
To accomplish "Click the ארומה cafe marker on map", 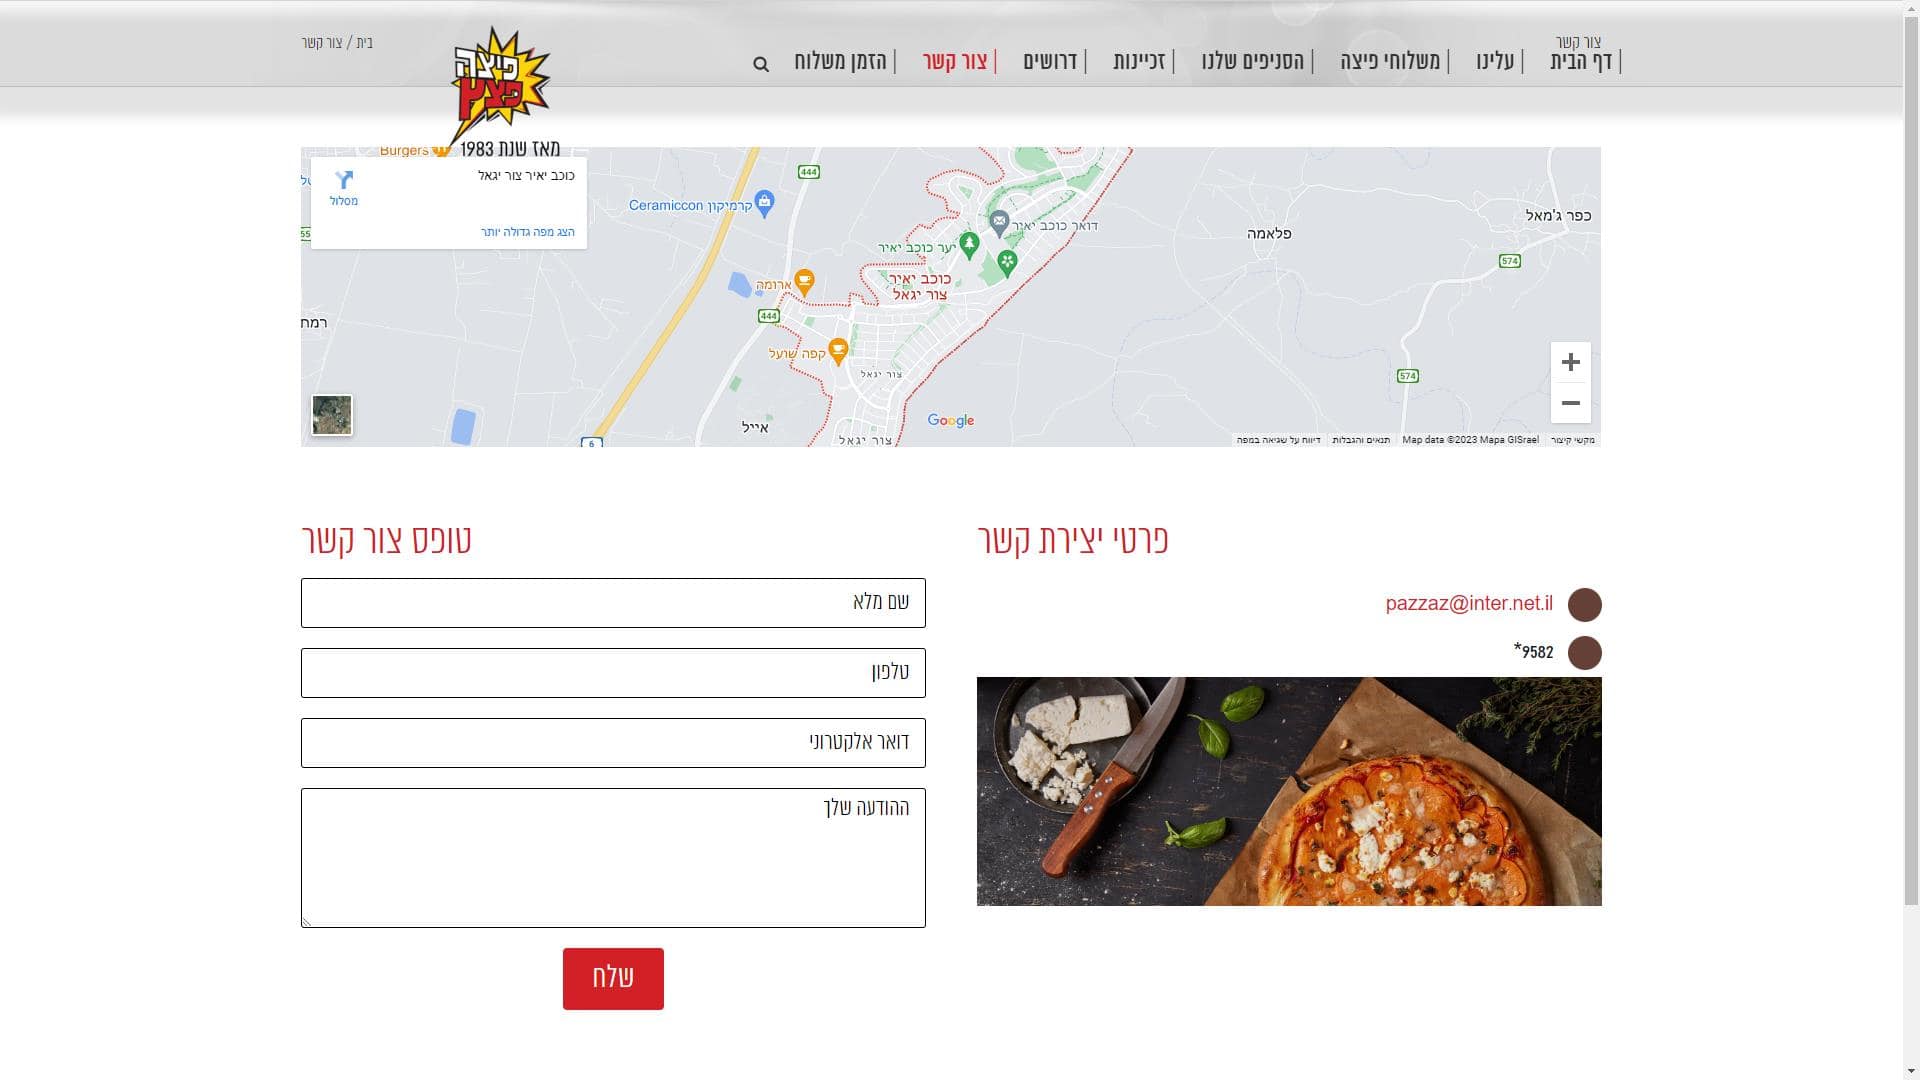I will (x=804, y=282).
